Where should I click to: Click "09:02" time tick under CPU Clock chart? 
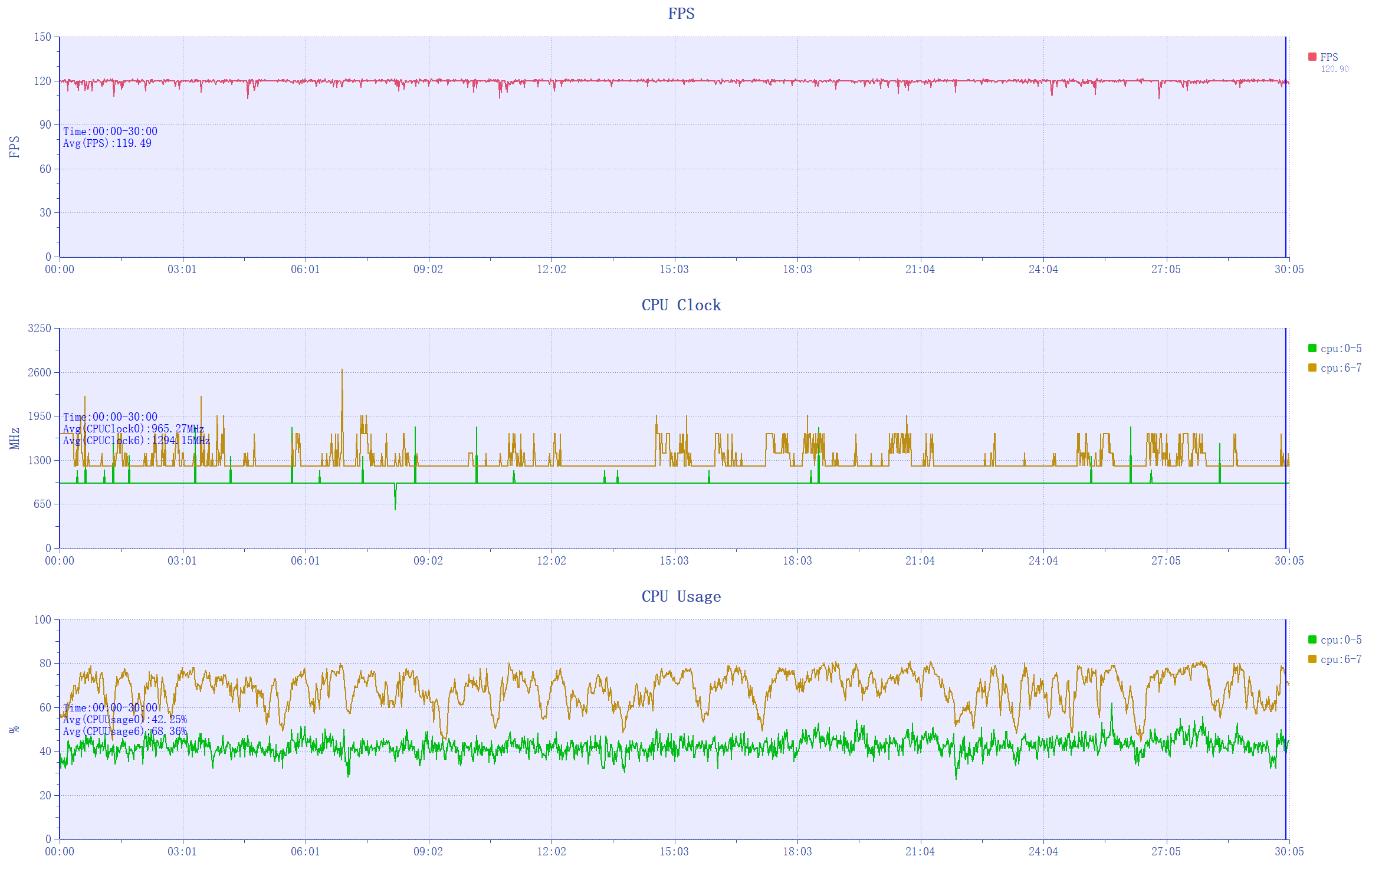point(428,560)
